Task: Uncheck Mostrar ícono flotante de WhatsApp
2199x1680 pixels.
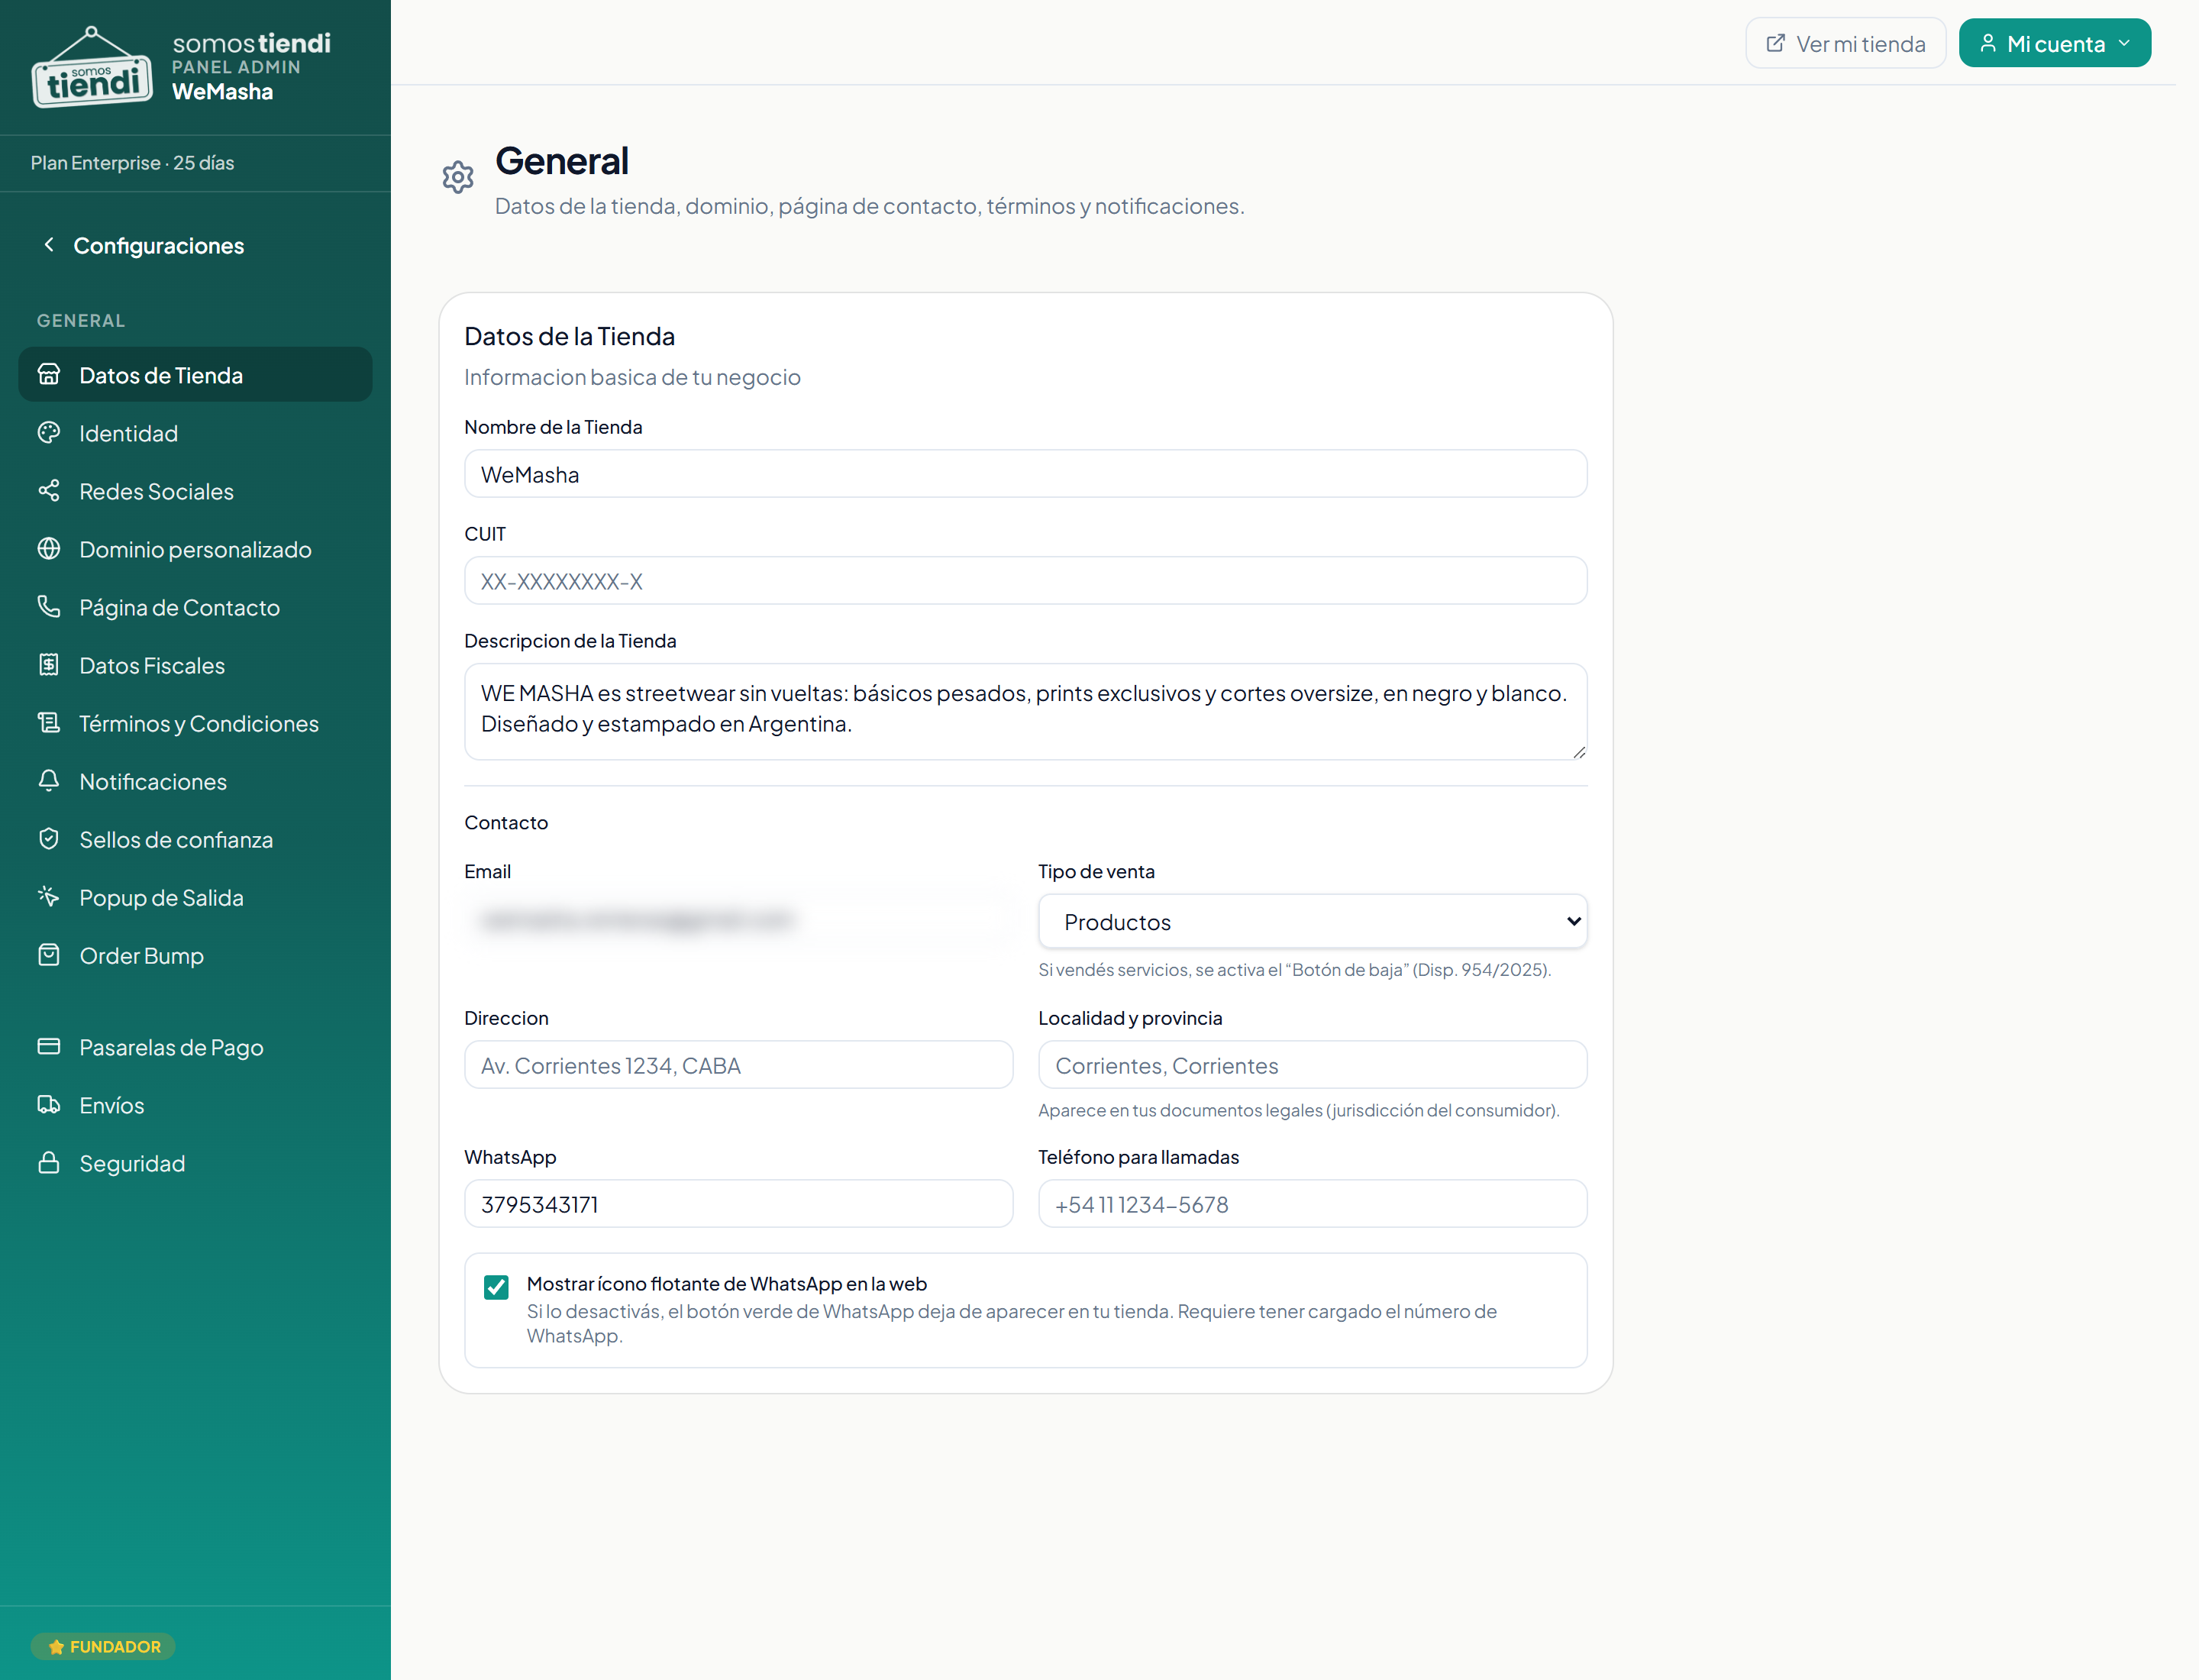Action: [x=496, y=1286]
